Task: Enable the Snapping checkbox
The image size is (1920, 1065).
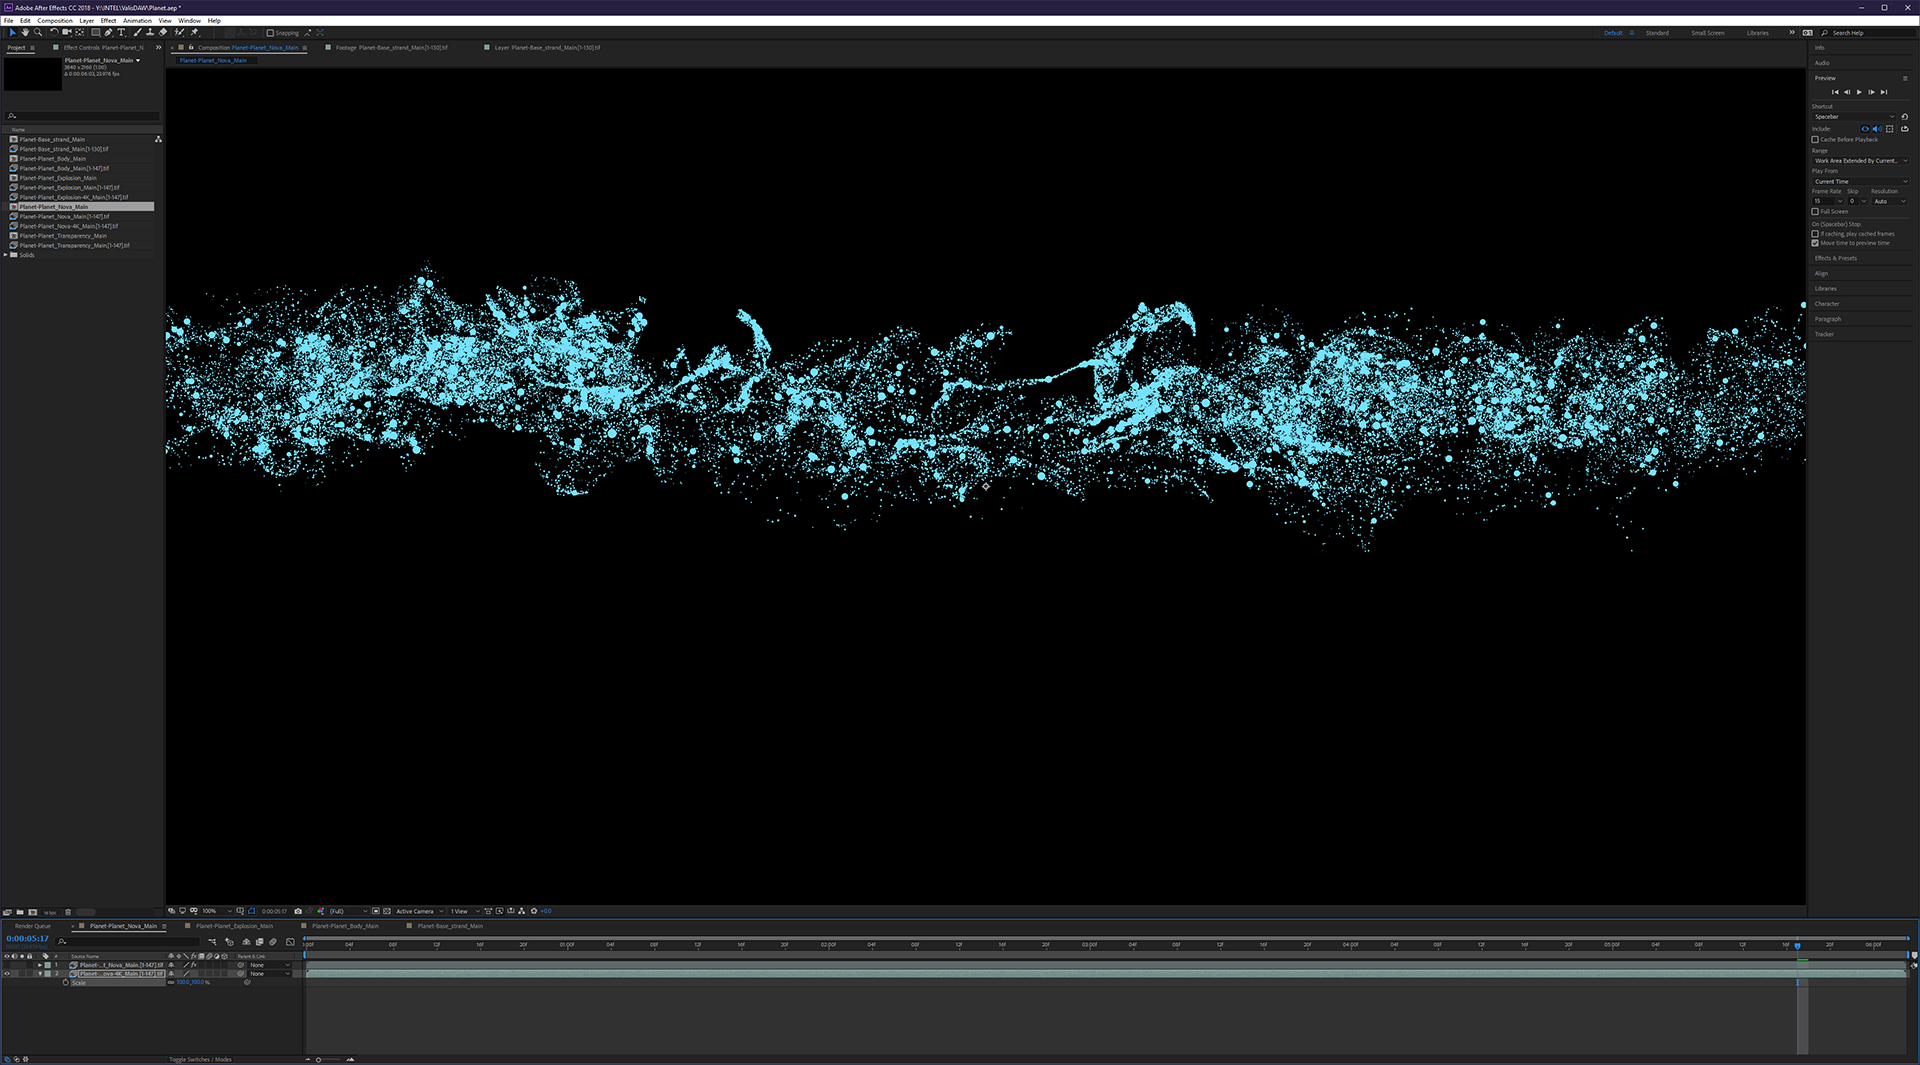Action: (x=270, y=33)
